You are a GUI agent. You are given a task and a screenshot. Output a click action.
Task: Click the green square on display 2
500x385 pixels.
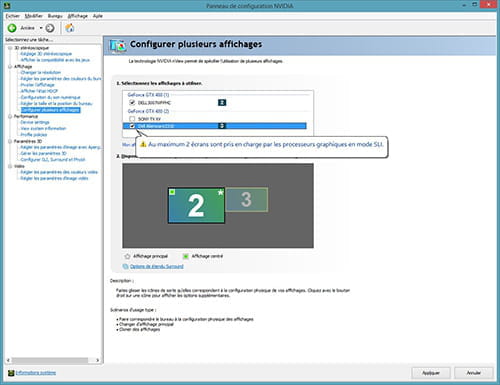(x=172, y=192)
